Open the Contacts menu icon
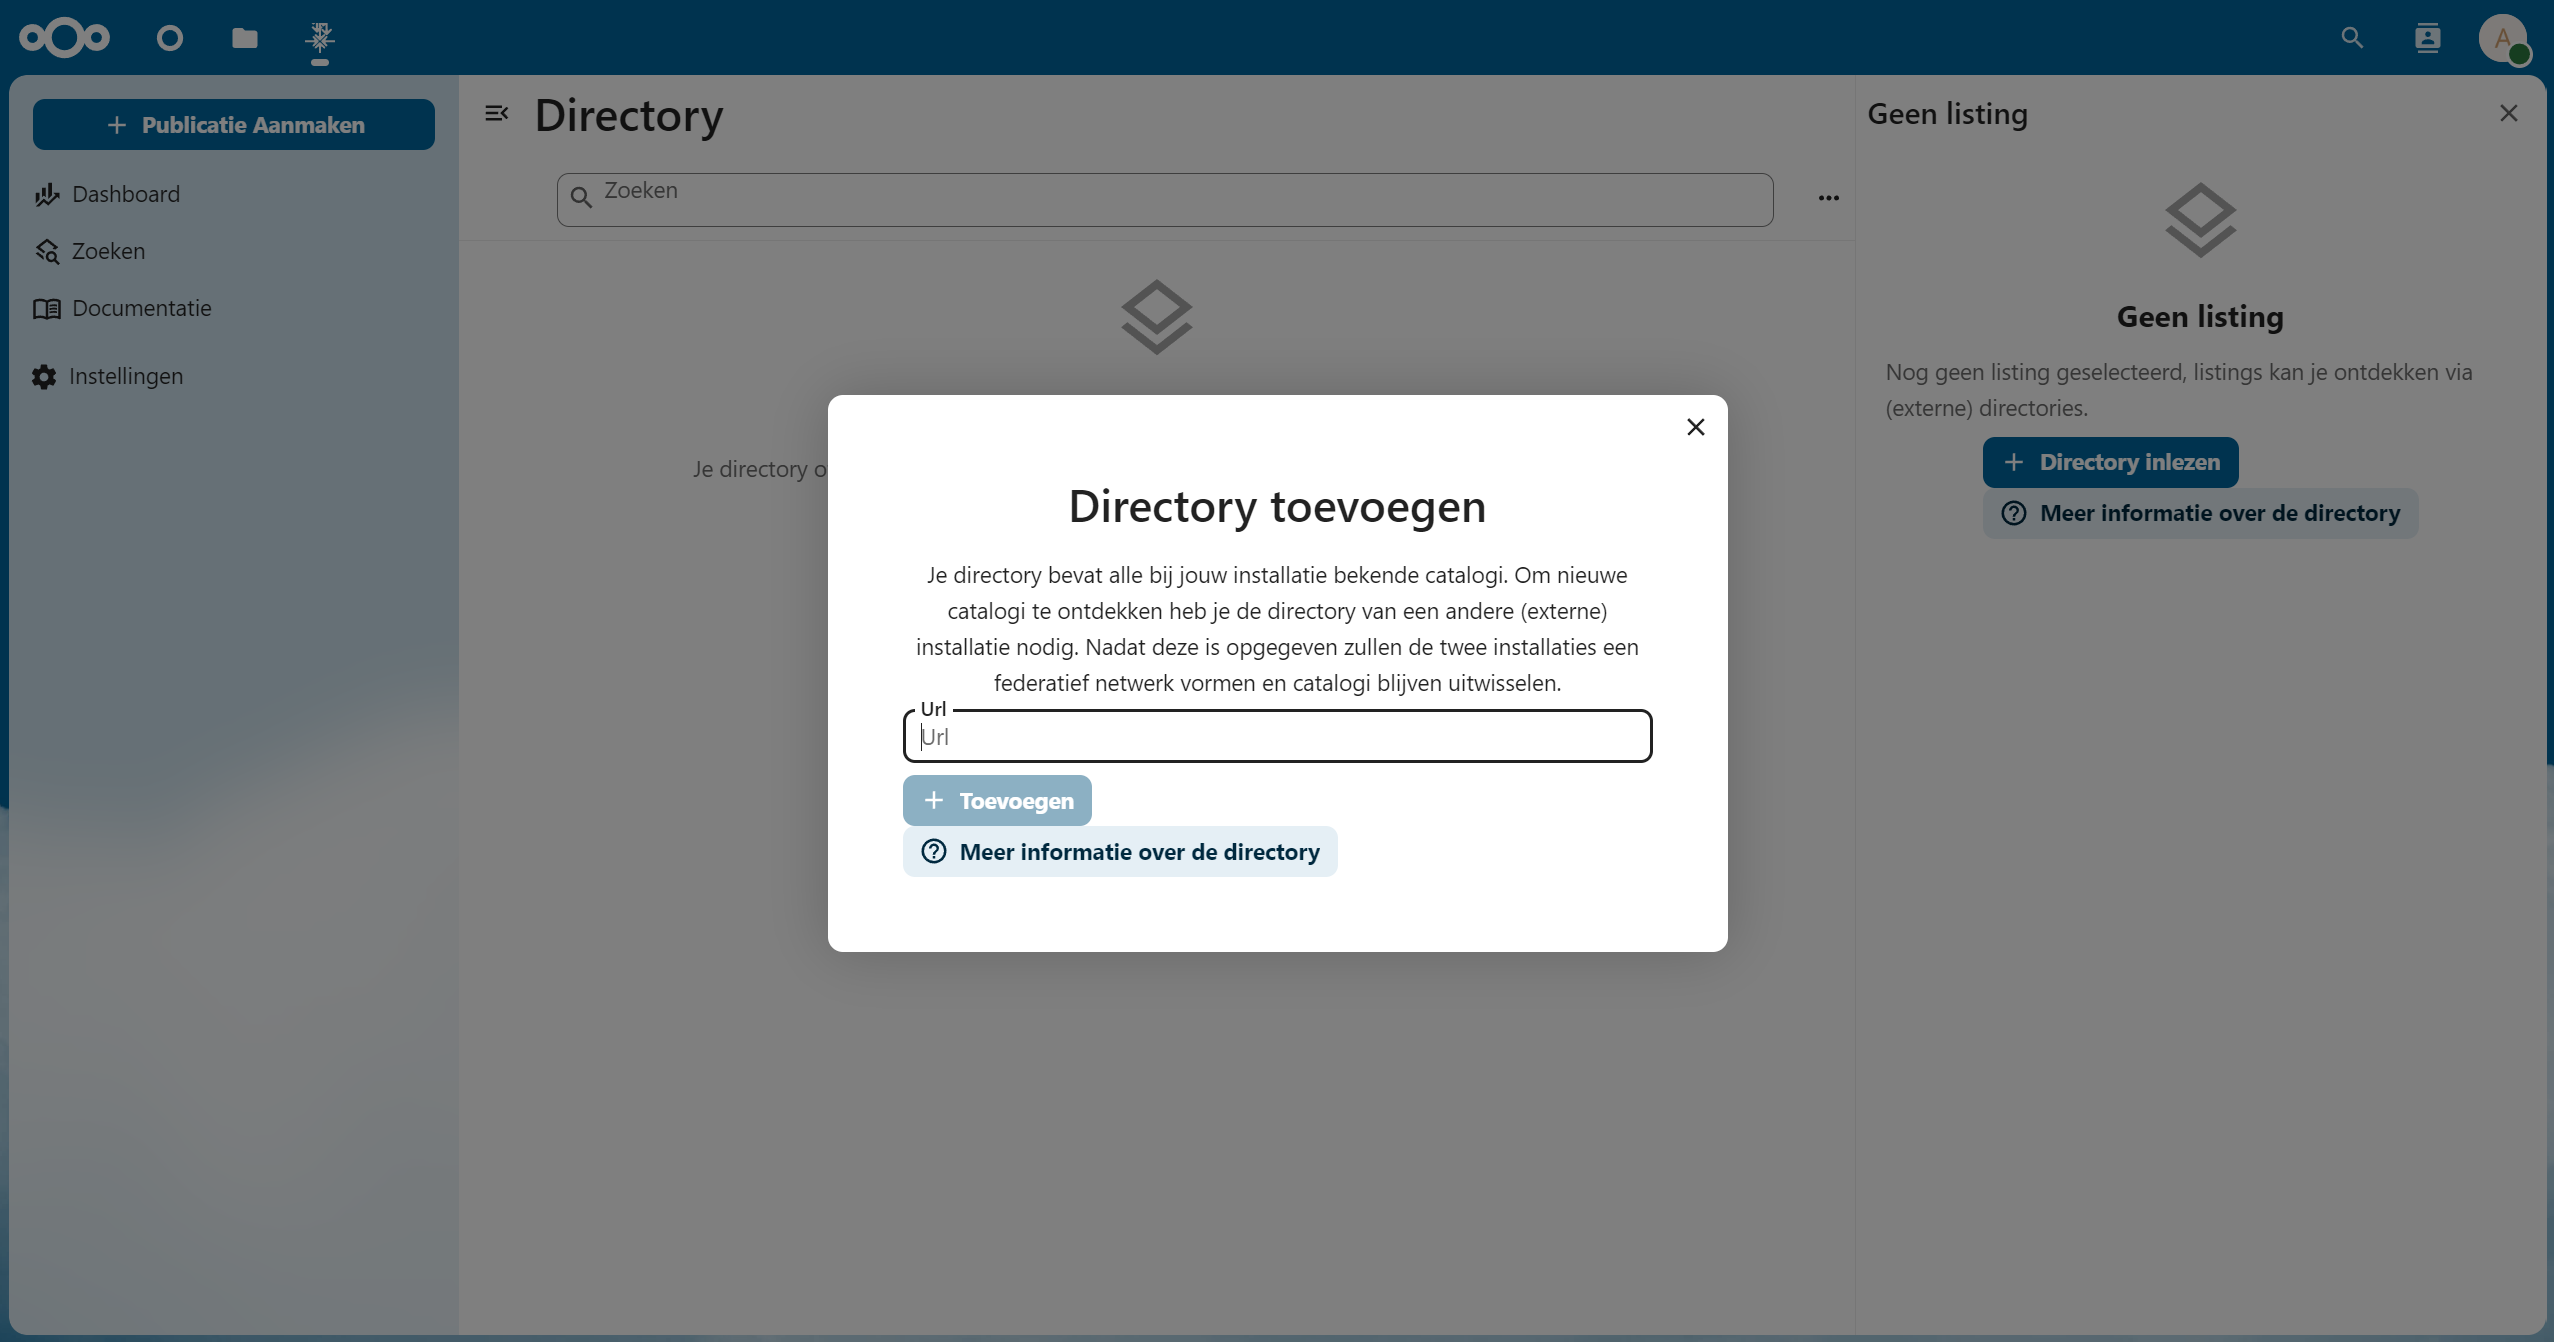 (2427, 38)
